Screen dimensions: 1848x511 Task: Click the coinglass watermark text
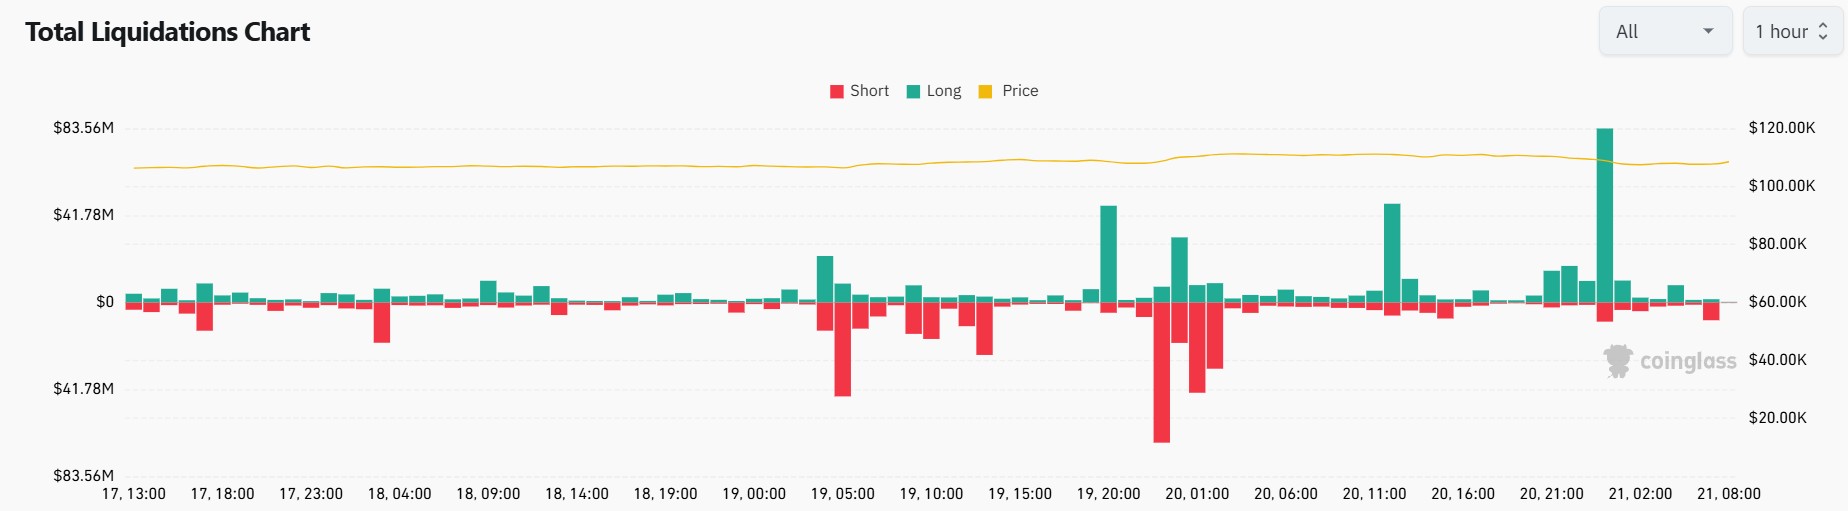[1688, 361]
